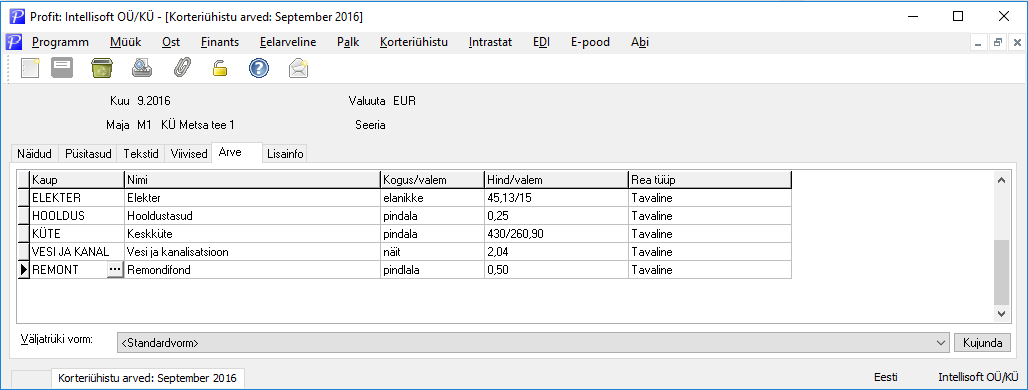Open the Programm menu

coord(60,42)
